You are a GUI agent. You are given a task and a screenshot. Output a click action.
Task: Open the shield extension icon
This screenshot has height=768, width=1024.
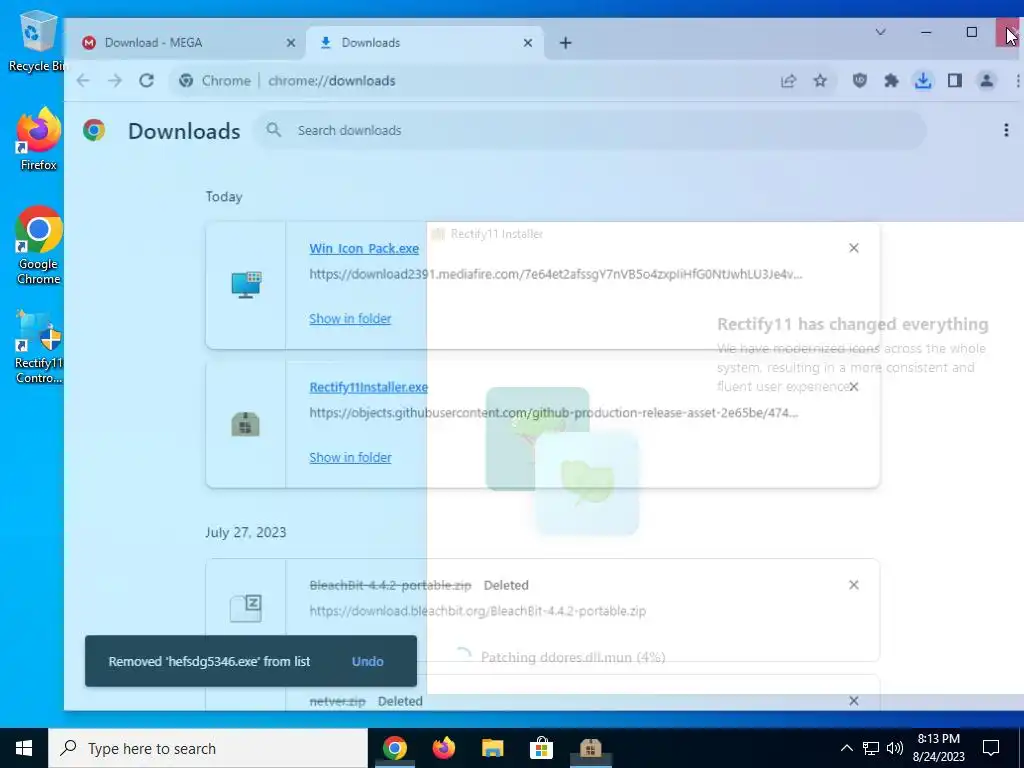859,80
